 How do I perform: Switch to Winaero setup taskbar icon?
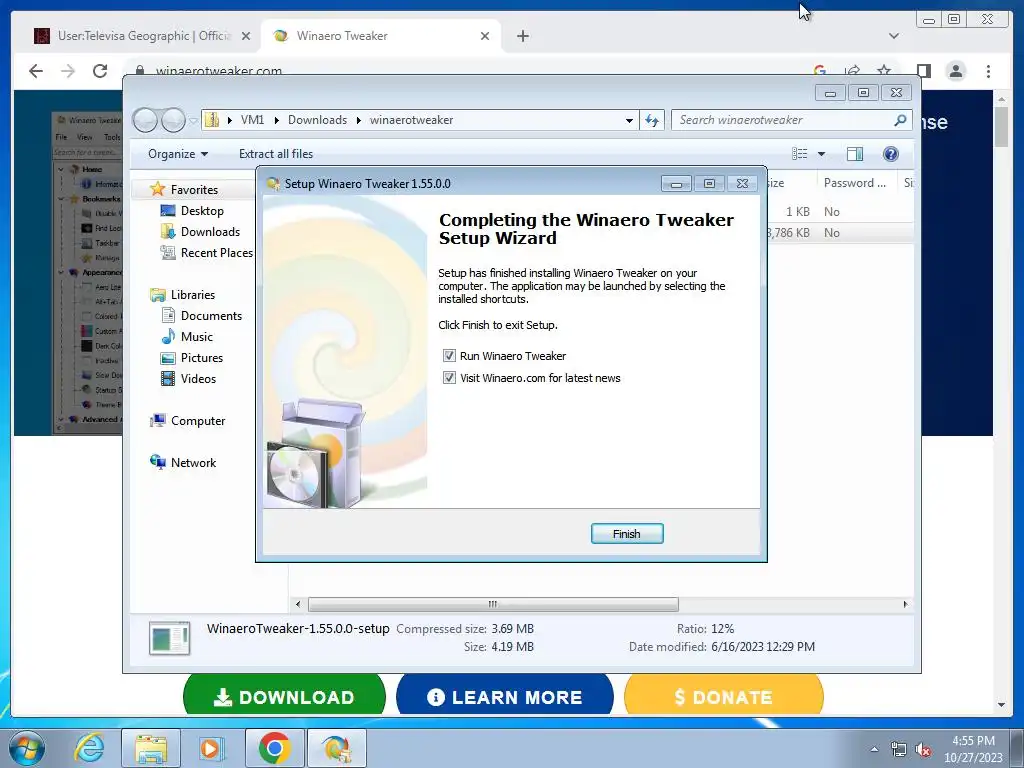pyautogui.click(x=336, y=748)
